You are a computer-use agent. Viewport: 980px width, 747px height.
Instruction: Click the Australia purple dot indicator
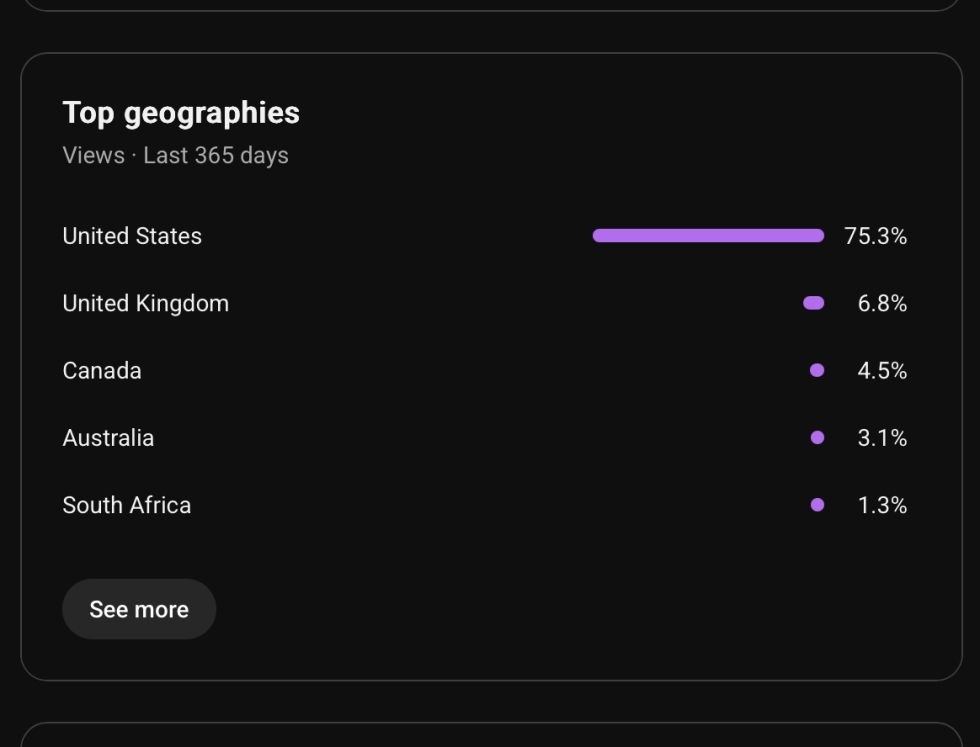pyautogui.click(x=817, y=438)
